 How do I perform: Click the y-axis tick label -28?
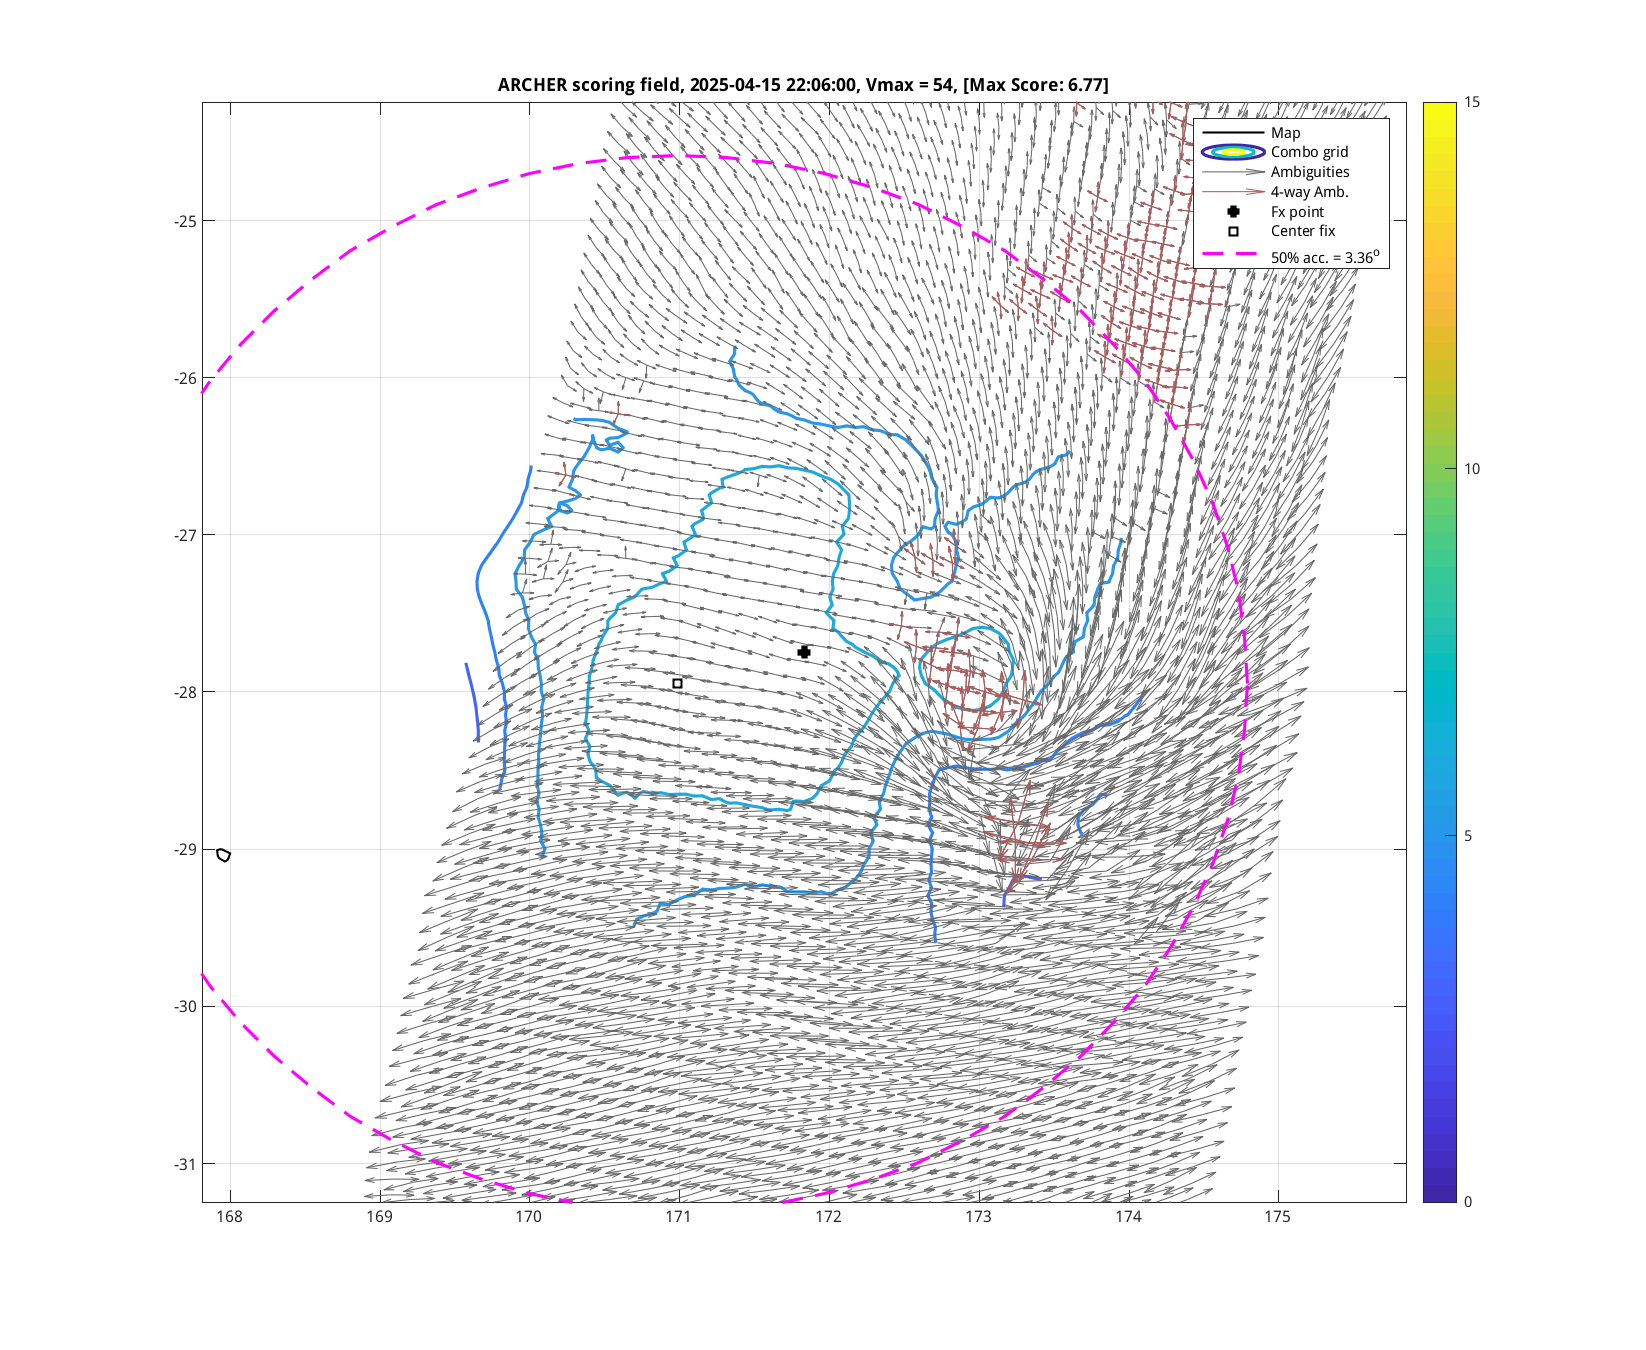point(186,692)
